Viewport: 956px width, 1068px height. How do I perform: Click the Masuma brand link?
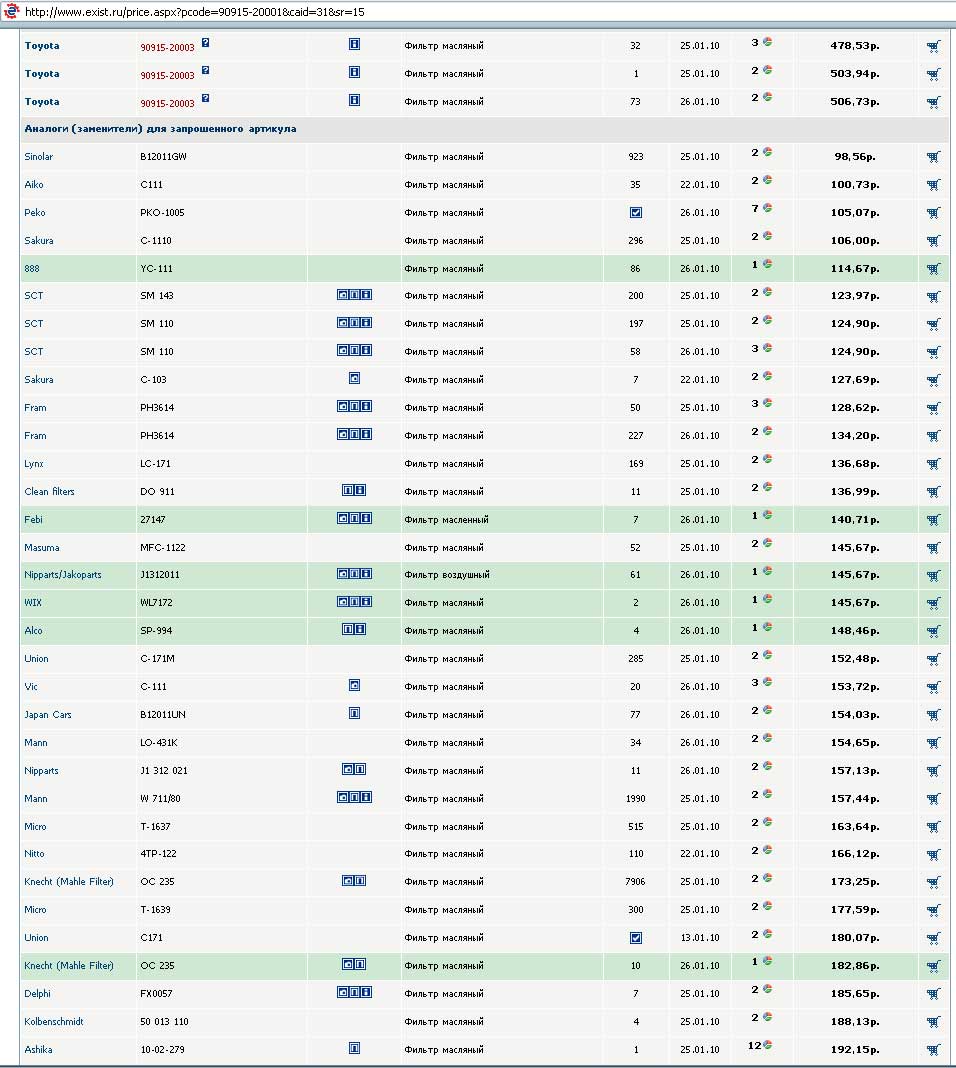point(42,548)
